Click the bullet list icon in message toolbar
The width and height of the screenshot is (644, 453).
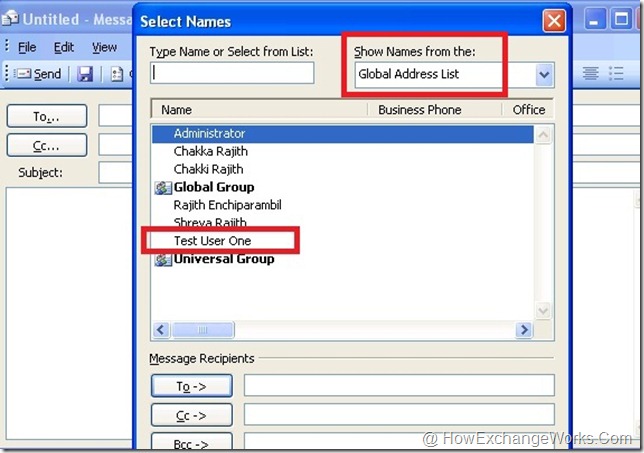point(616,74)
